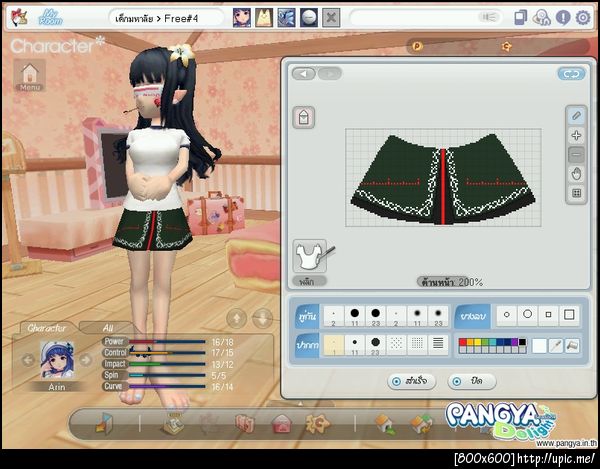Click the สำเร็จ confirm button
This screenshot has height=469, width=600.
(412, 381)
